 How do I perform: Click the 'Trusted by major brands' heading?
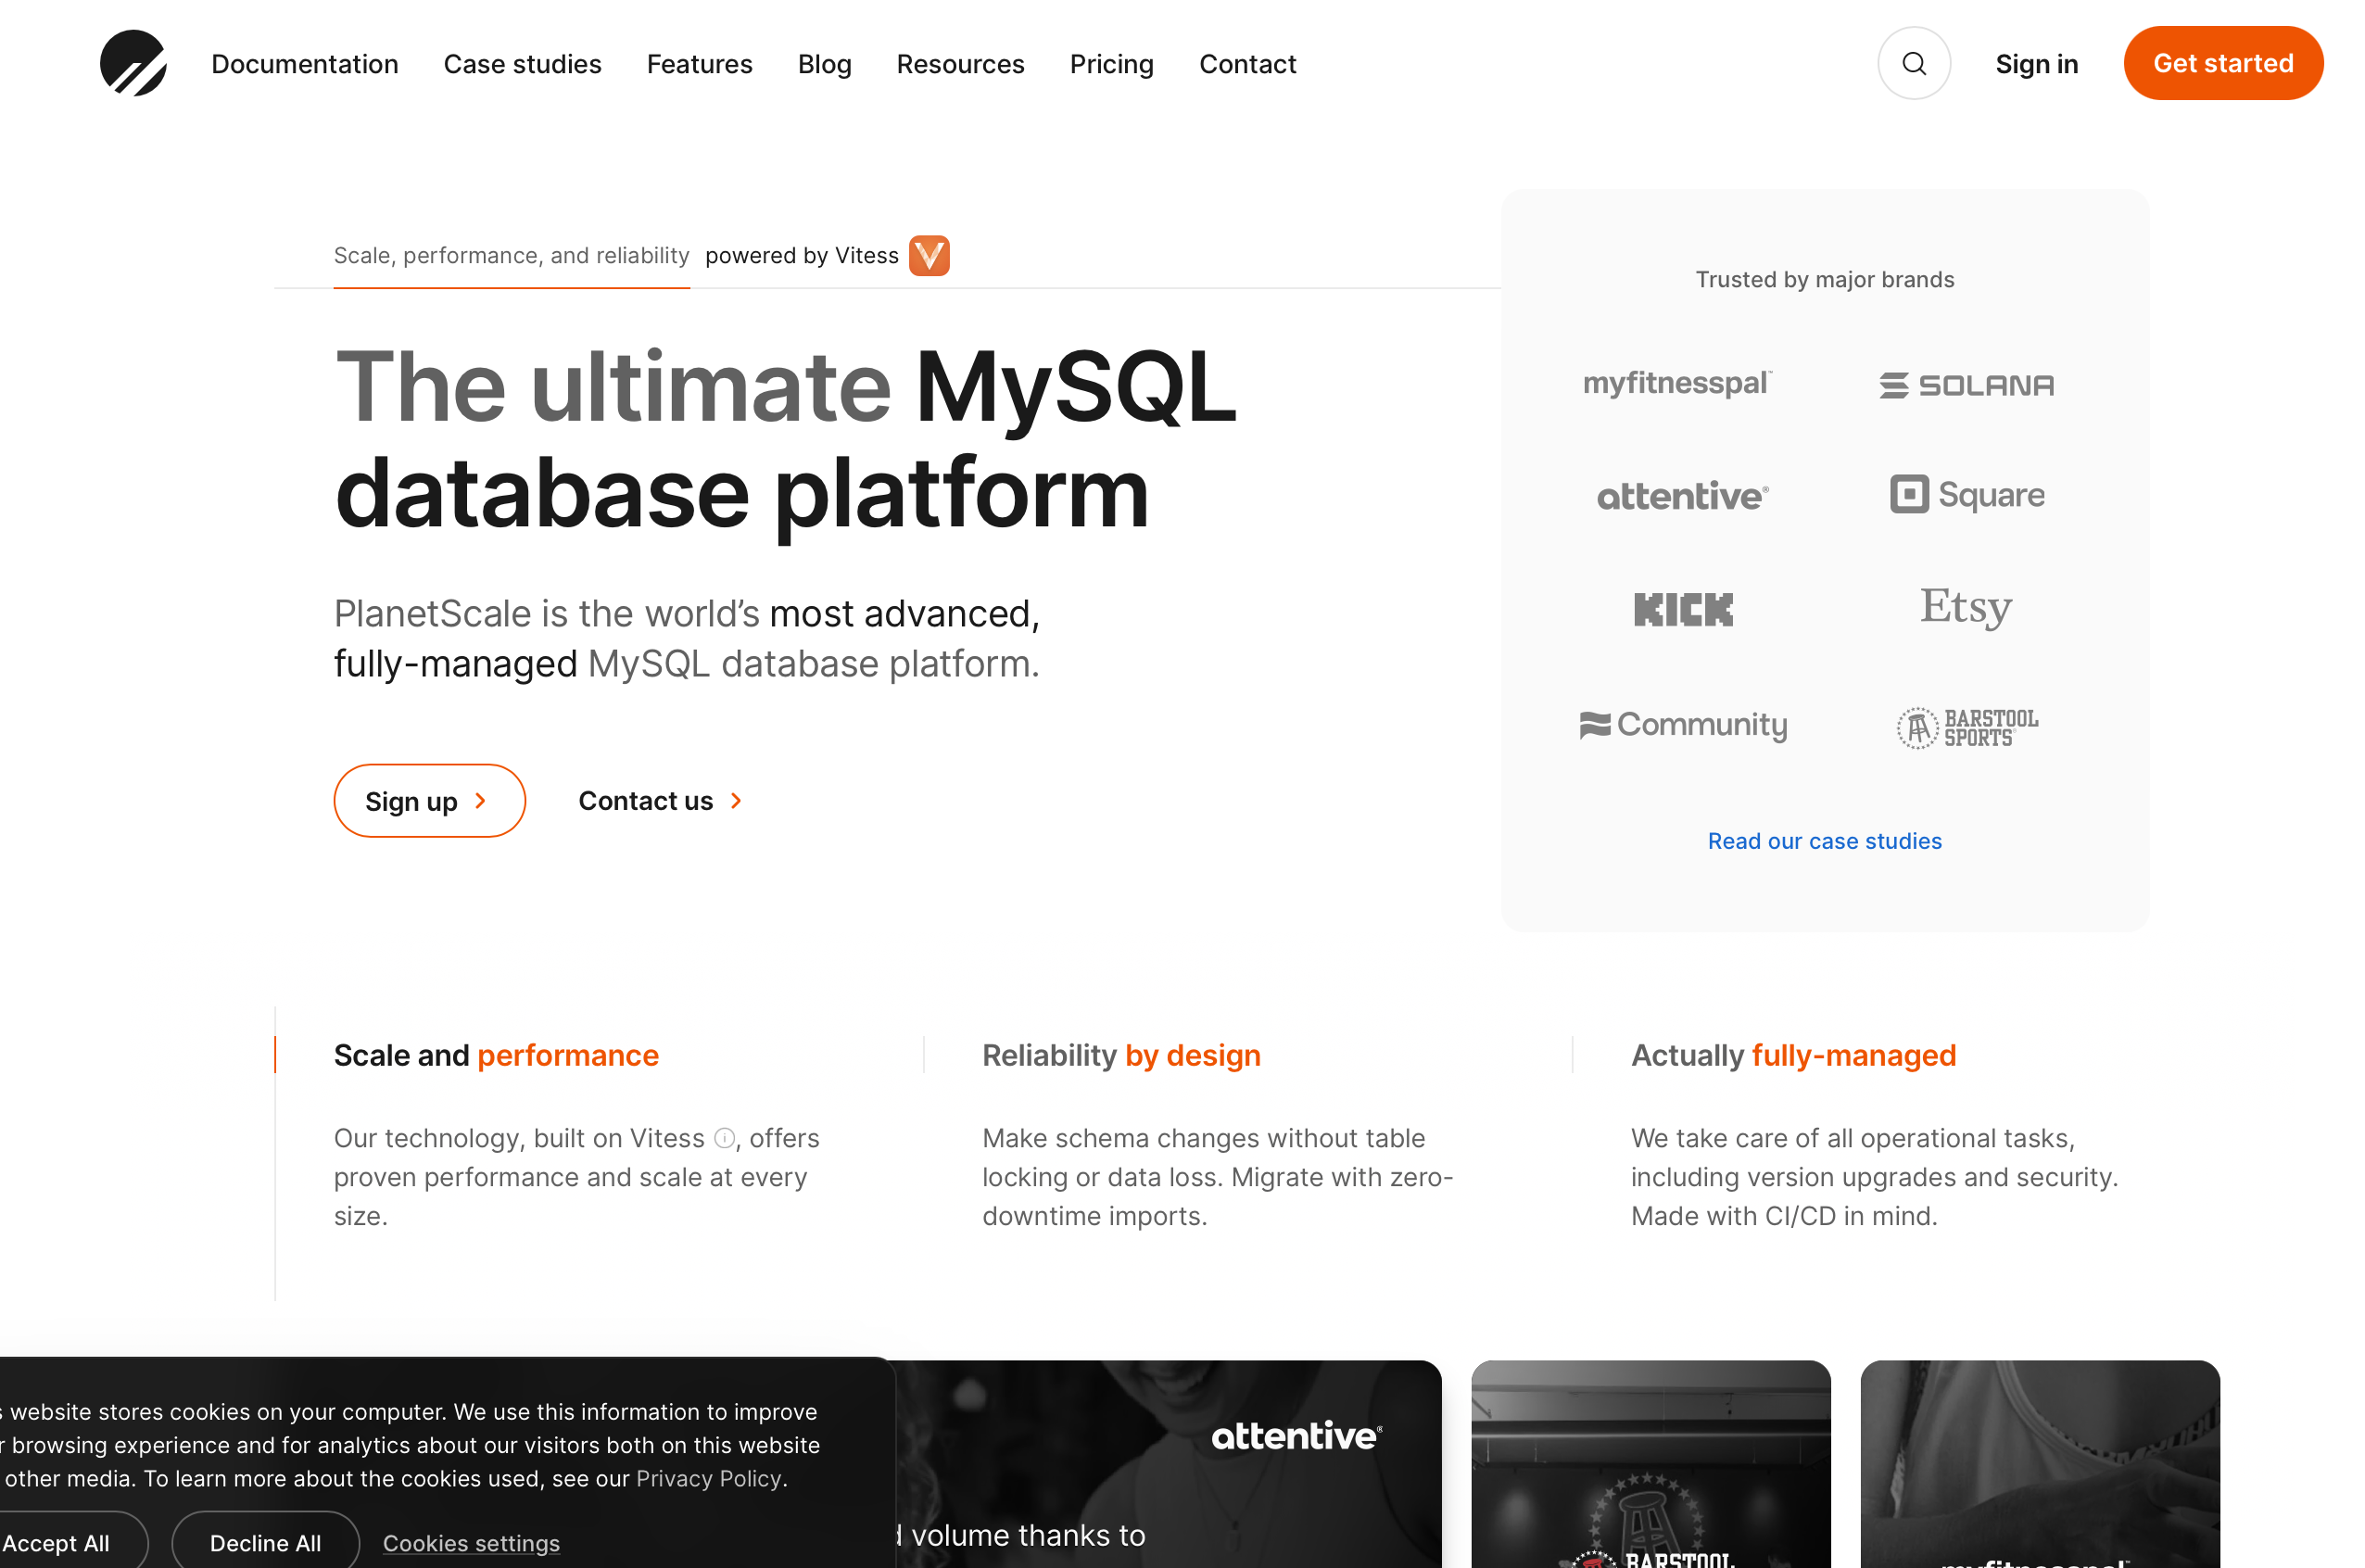click(1824, 280)
